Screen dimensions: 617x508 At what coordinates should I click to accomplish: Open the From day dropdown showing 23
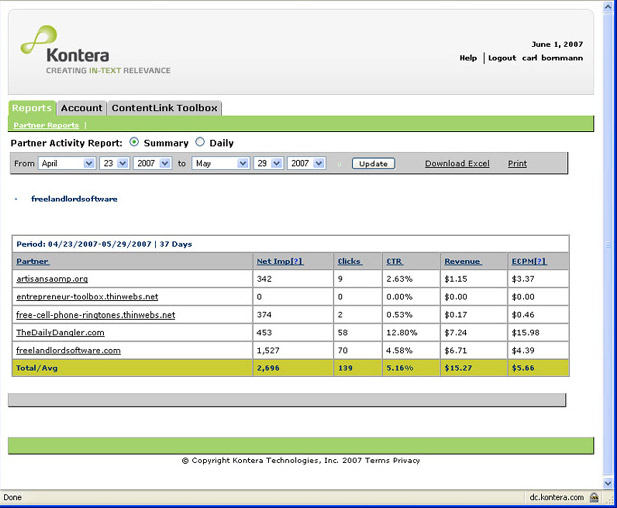coord(115,163)
